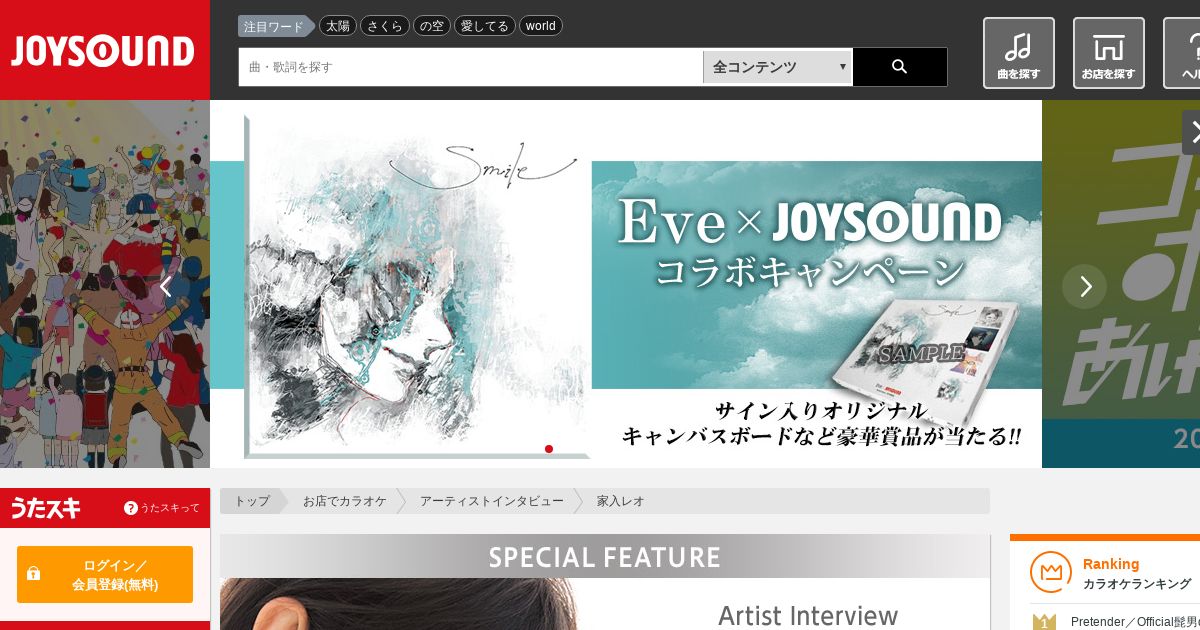Open the green slide banner on right
This screenshot has width=1200, height=630.
1121,284
